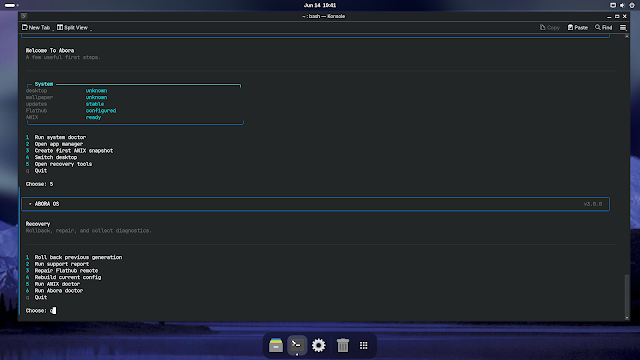This screenshot has height=360, width=640.
Task: Click the scrollbar up arrow
Action: (x=627, y=36)
